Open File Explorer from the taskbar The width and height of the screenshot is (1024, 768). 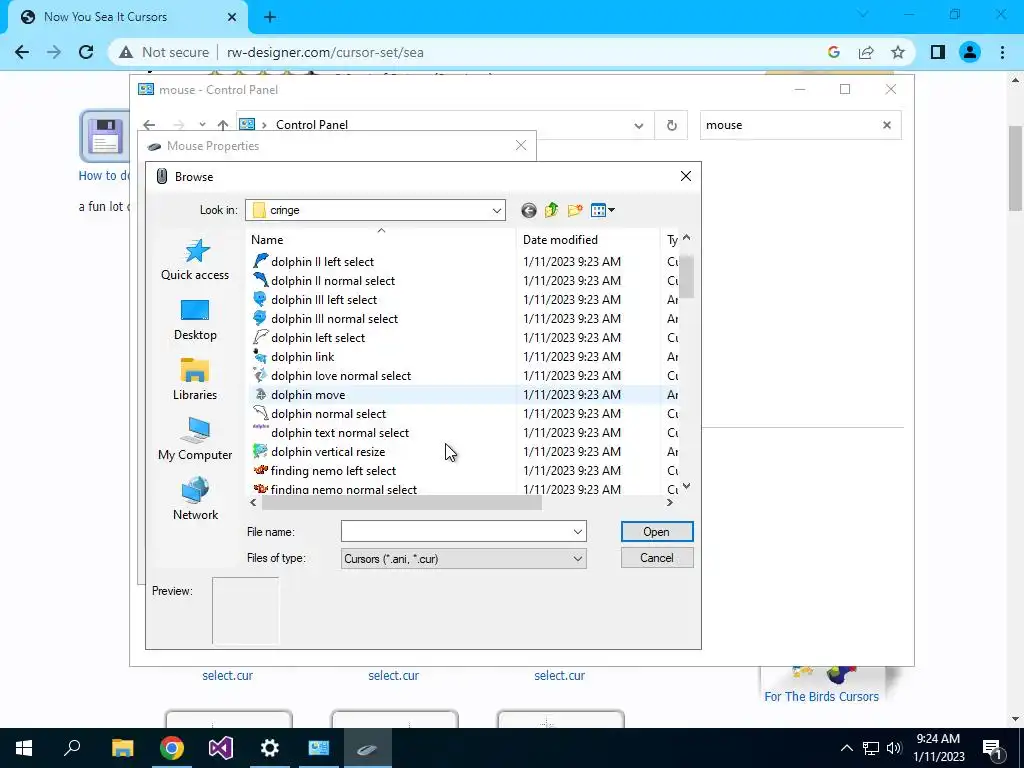click(122, 748)
